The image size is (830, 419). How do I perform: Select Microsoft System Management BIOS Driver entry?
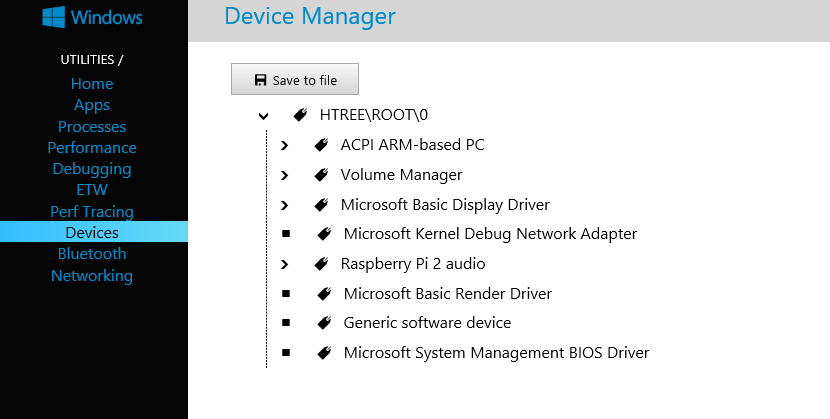click(x=496, y=352)
